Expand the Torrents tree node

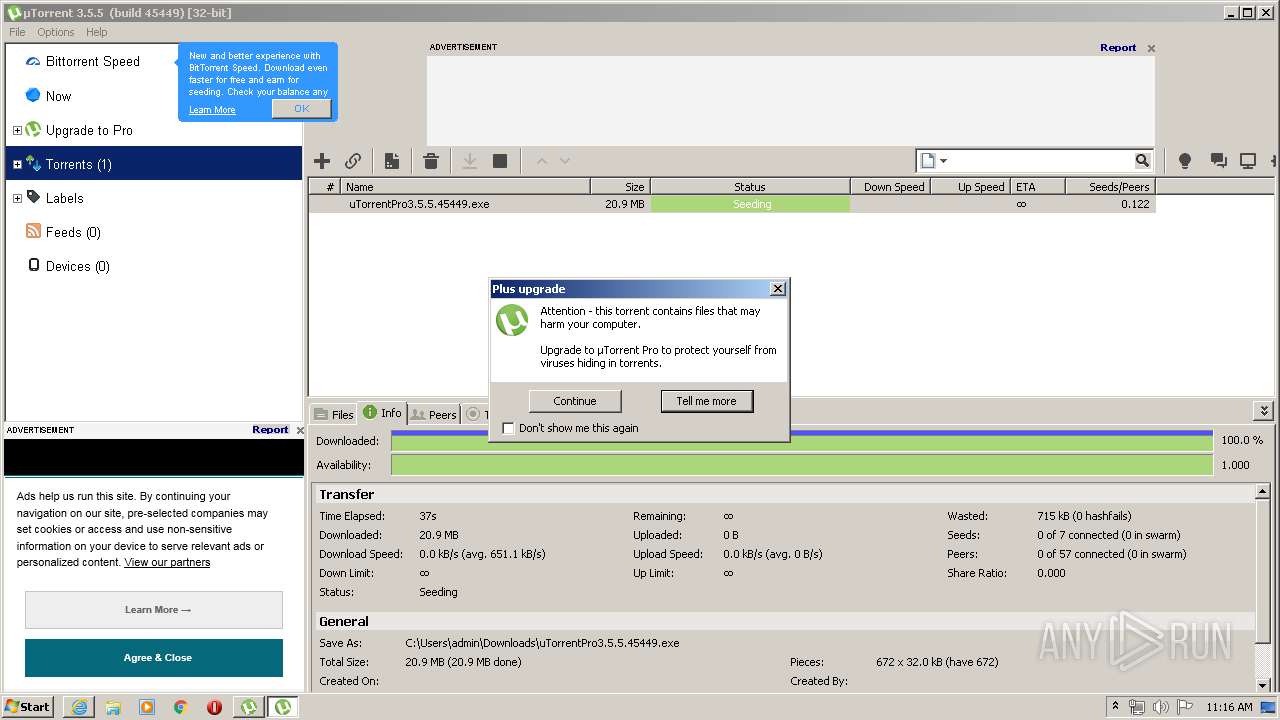point(17,164)
